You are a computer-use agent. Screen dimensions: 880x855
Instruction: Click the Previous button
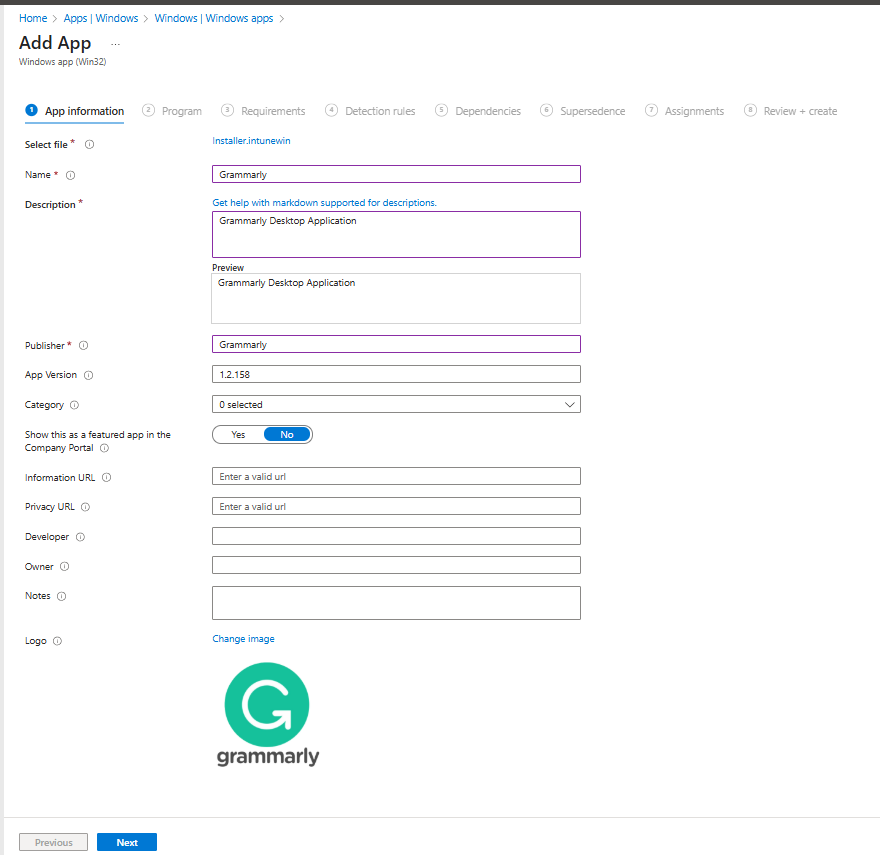pos(53,842)
